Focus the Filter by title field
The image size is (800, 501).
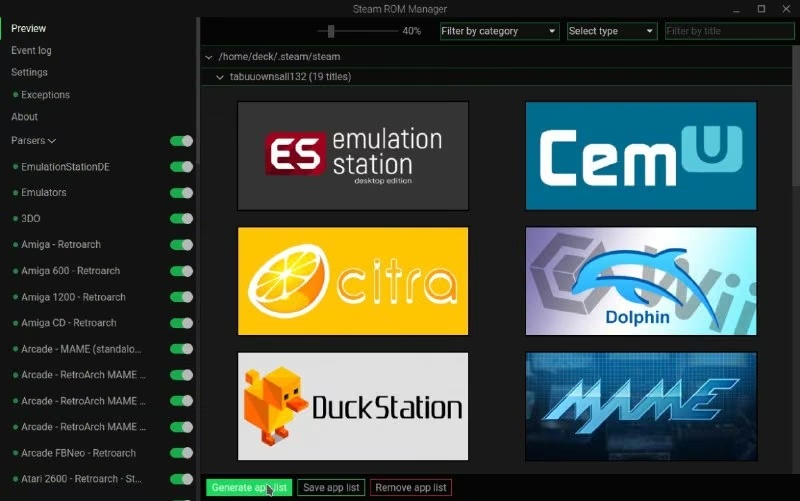tap(730, 31)
